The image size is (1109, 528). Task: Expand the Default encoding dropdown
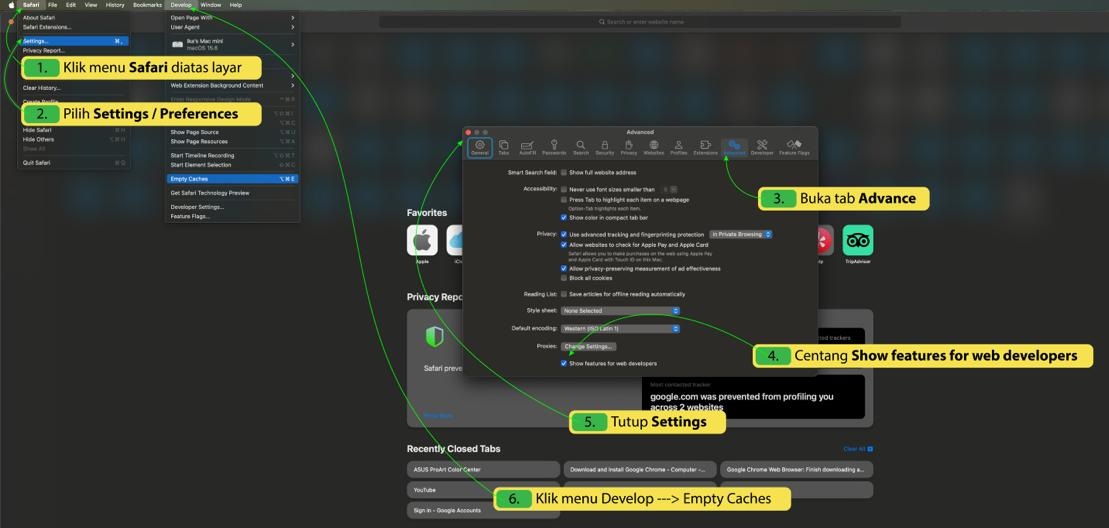click(x=619, y=329)
